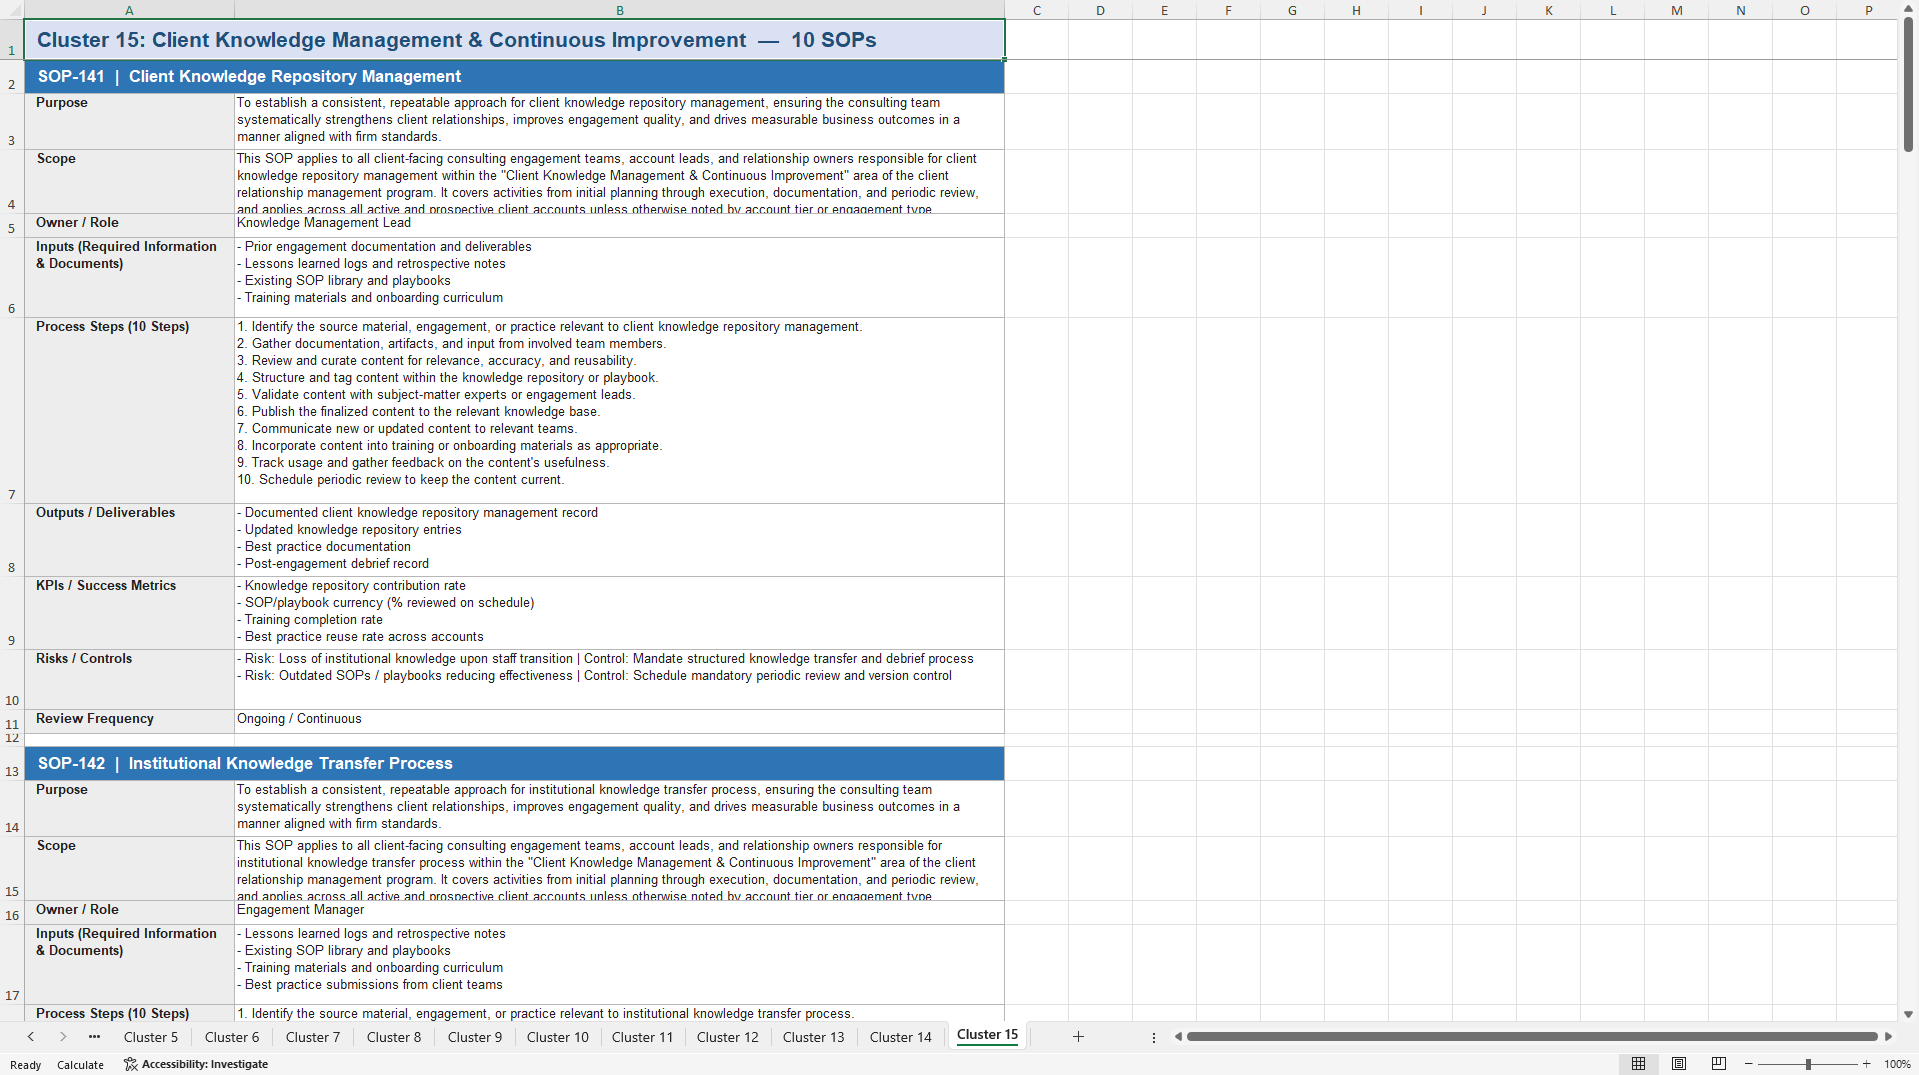Open Cluster 12 sheet
The height and width of the screenshot is (1075, 1919).
728,1037
